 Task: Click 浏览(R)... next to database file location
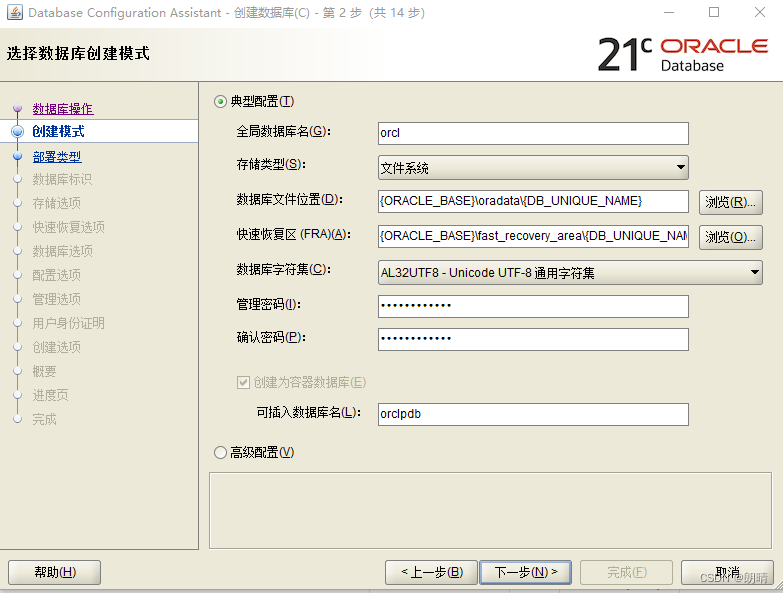(x=731, y=202)
